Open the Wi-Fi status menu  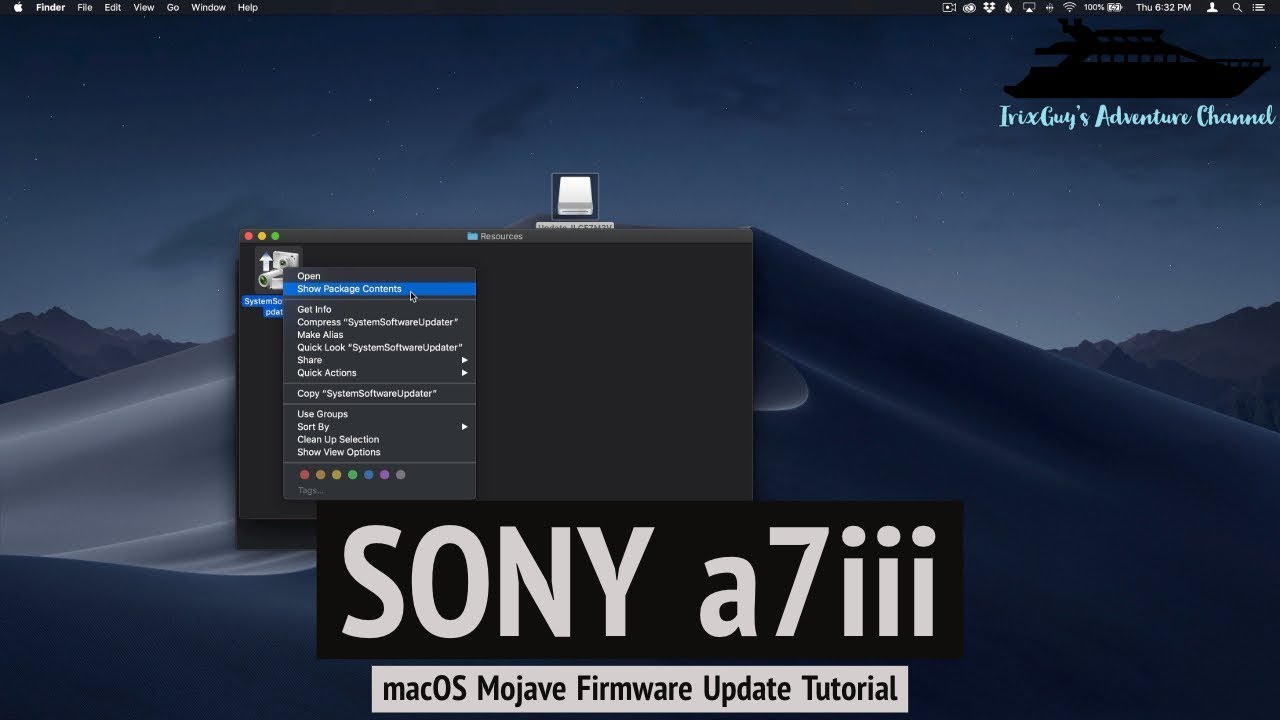tap(1069, 7)
